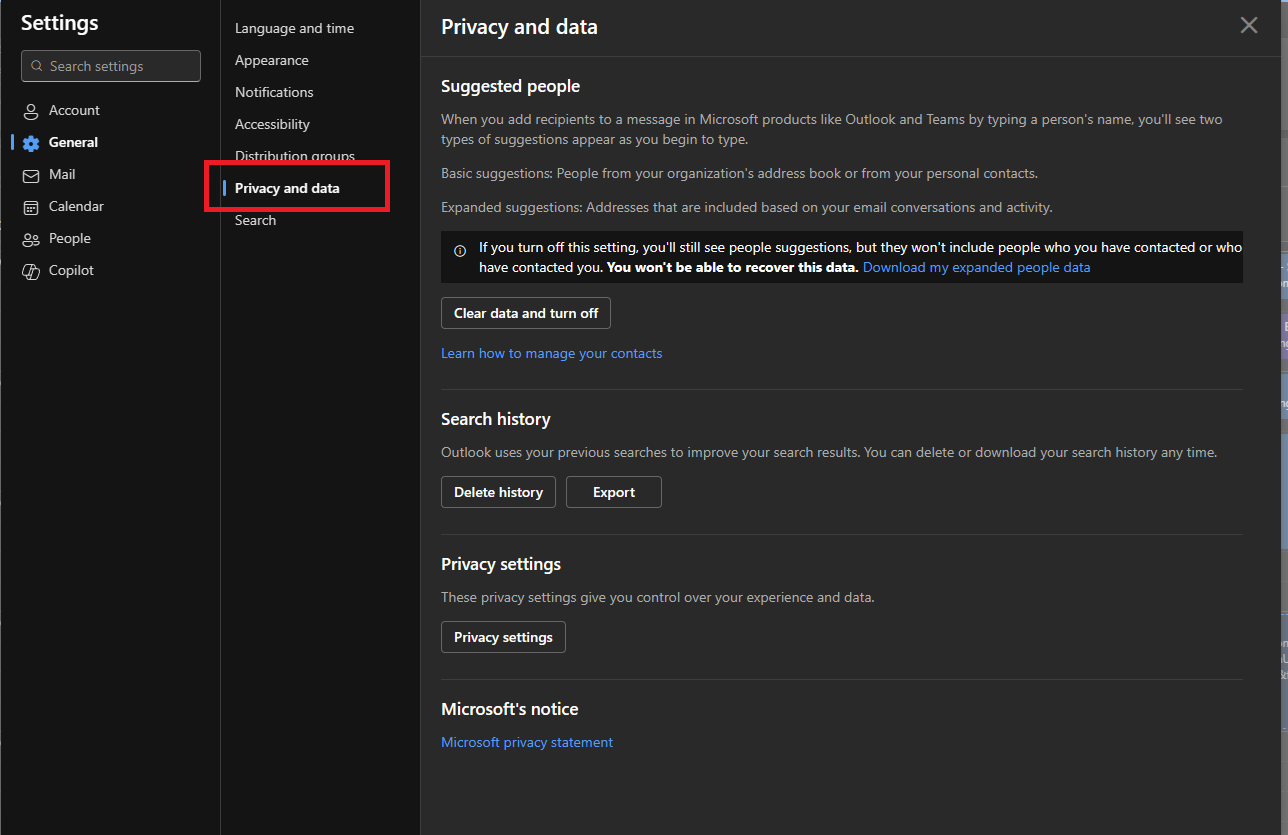Open the Search section under General
This screenshot has height=835, width=1288.
click(x=255, y=220)
